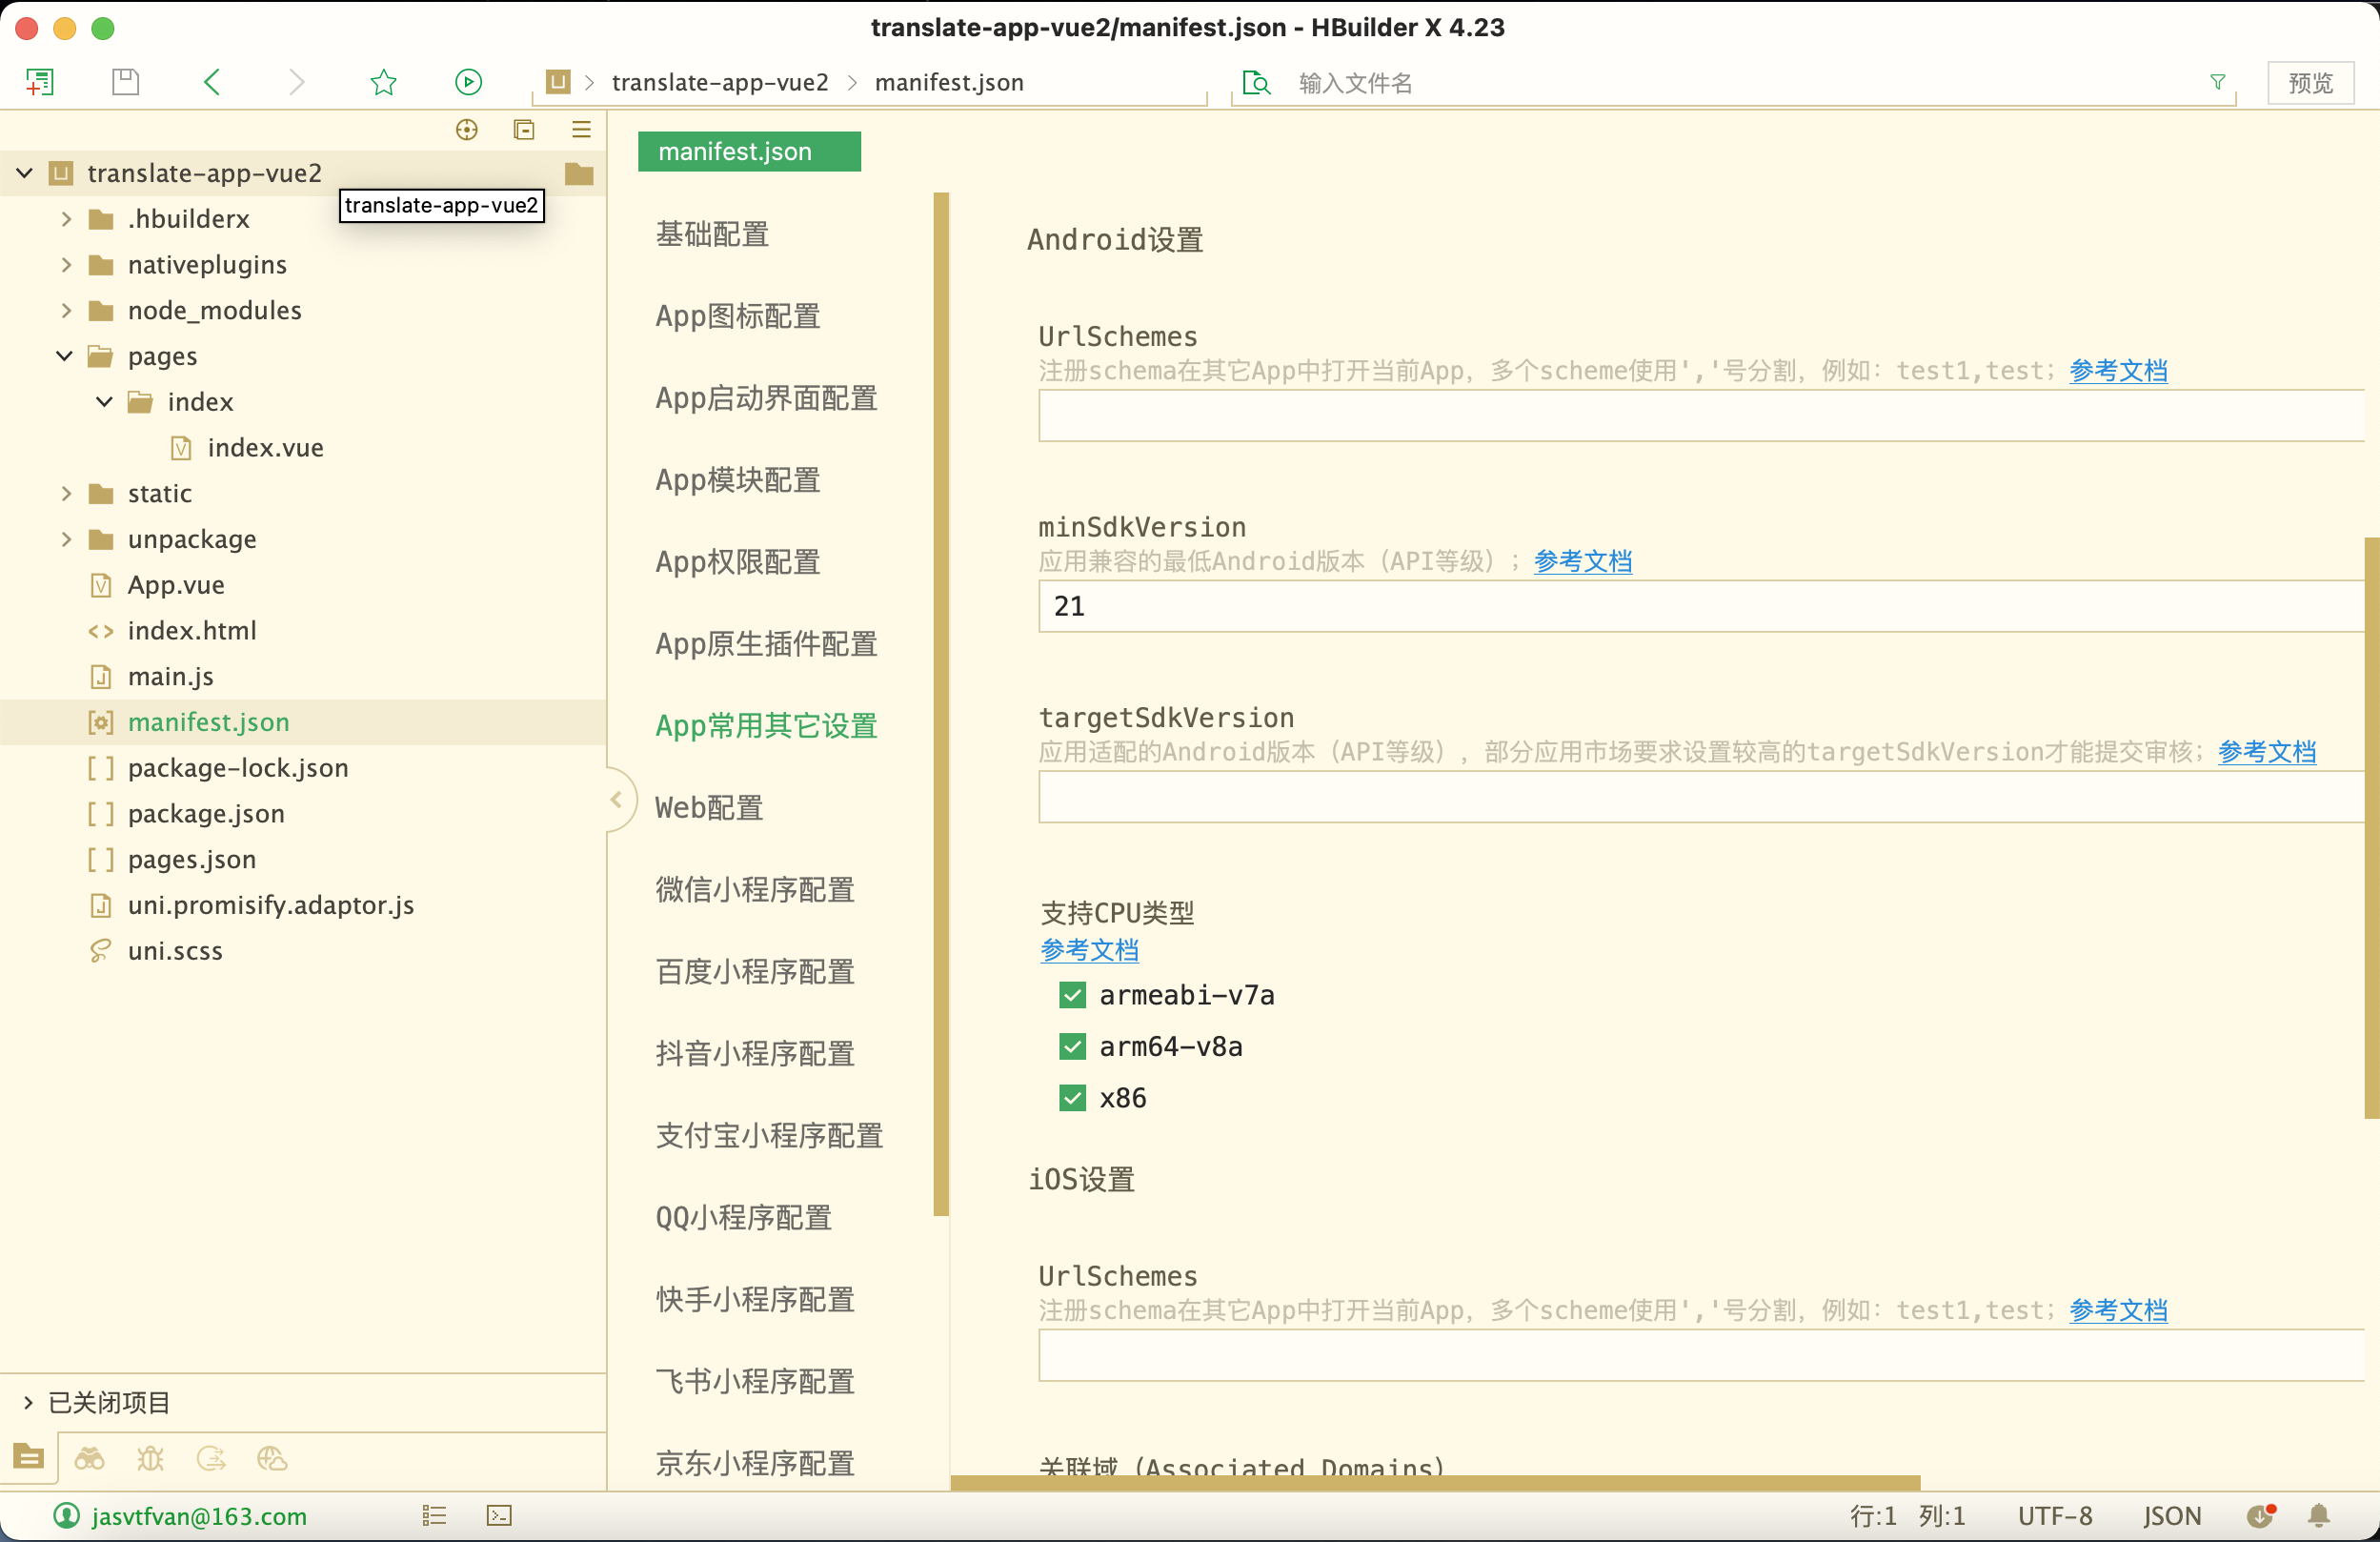Click the new file toolbar icon

(39, 82)
